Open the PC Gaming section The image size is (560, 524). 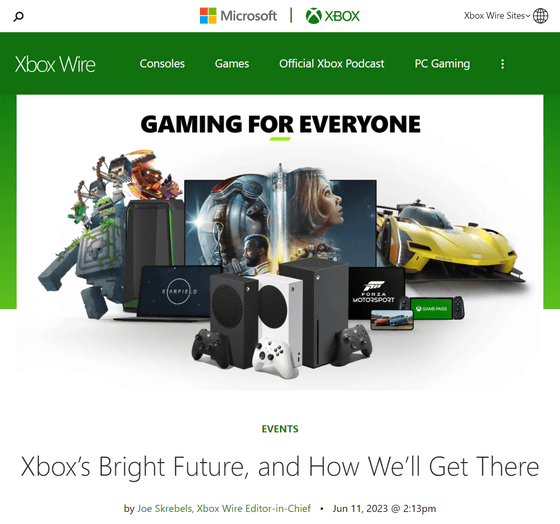[x=442, y=64]
